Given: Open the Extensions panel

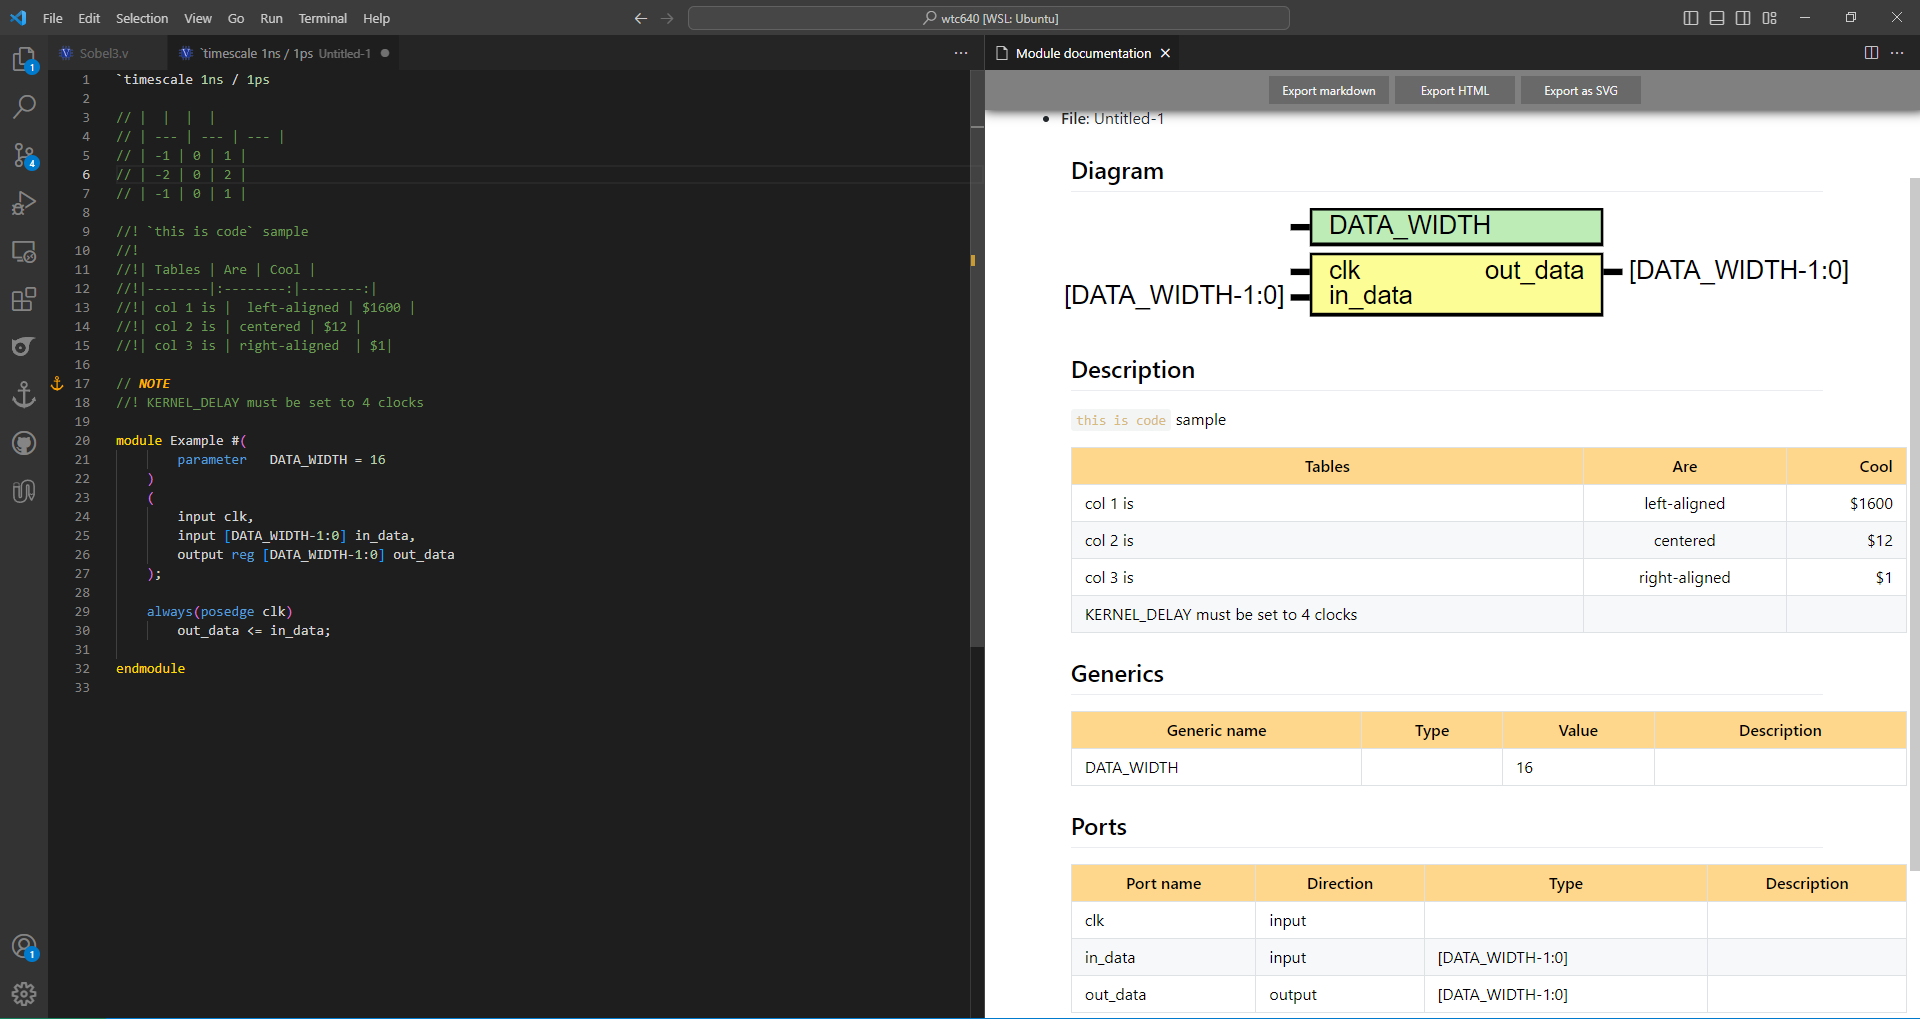Looking at the screenshot, I should pos(24,299).
